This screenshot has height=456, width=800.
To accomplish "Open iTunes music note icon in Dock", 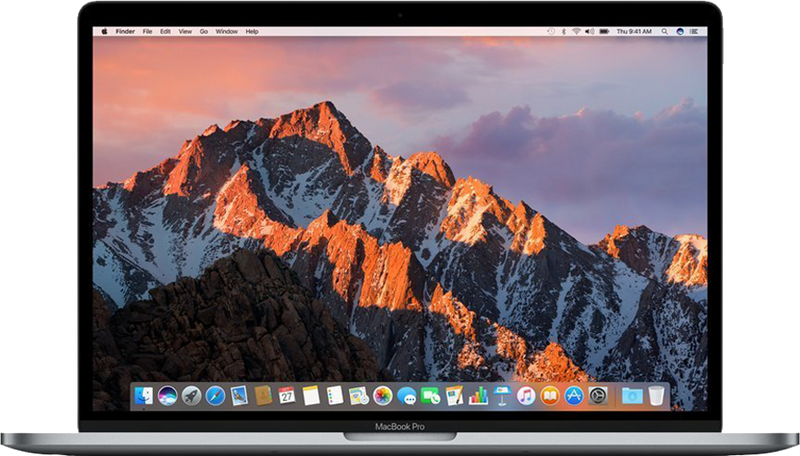I will pyautogui.click(x=526, y=395).
